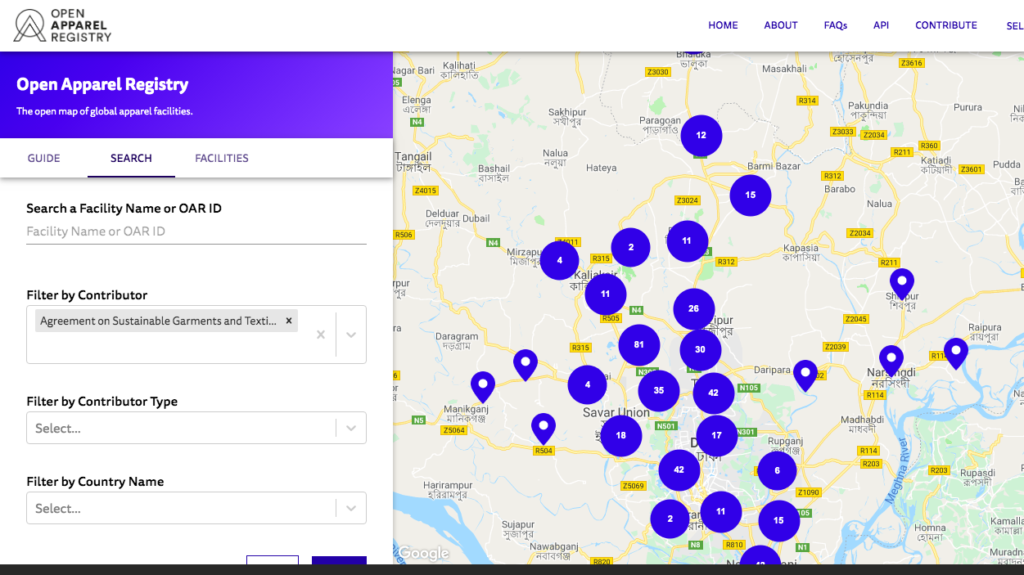Select the cluster marker showing 6

pyautogui.click(x=776, y=470)
